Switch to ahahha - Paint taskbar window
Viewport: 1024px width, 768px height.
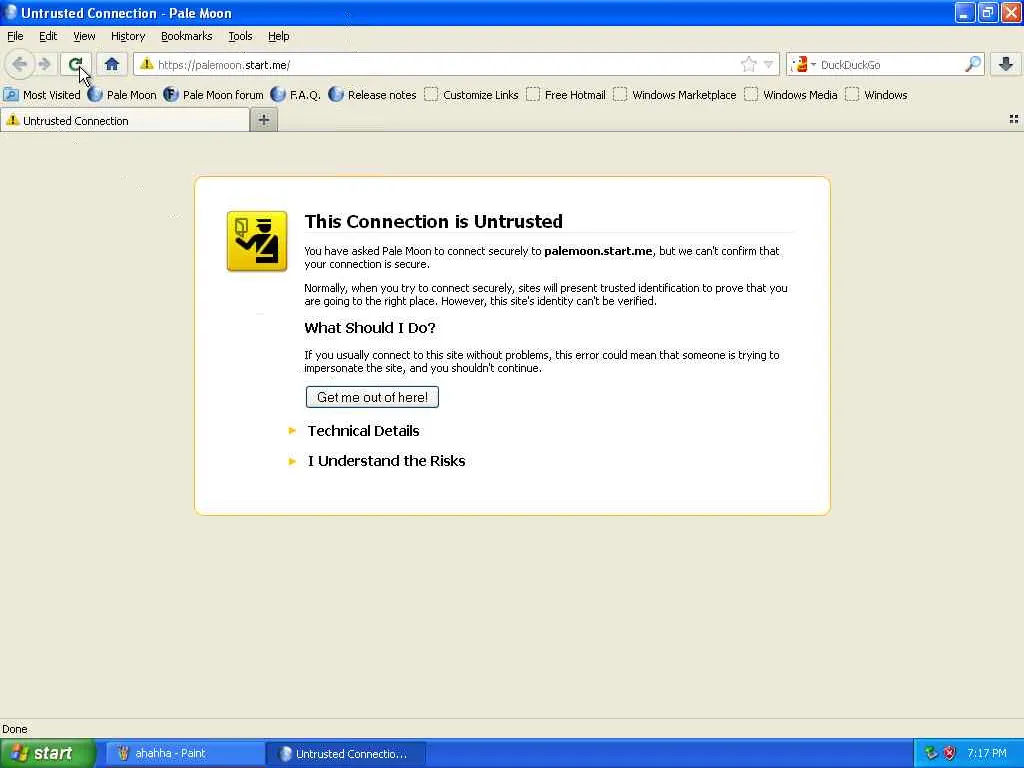coord(184,754)
